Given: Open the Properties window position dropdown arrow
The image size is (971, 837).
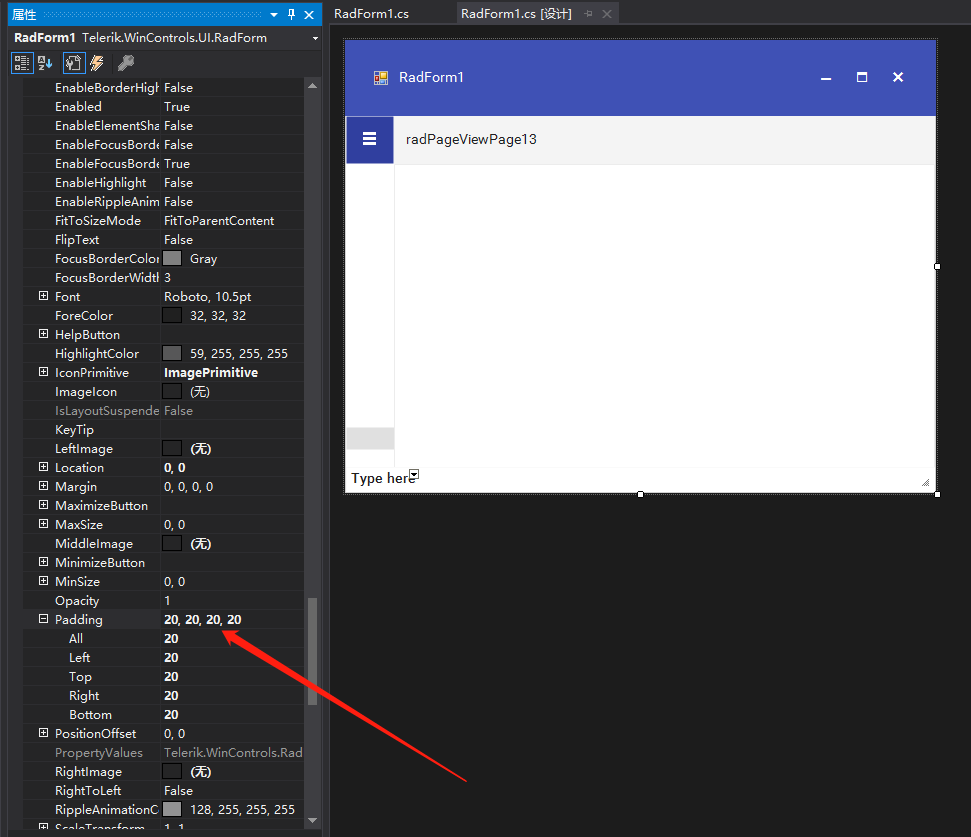Looking at the screenshot, I should coord(274,14).
